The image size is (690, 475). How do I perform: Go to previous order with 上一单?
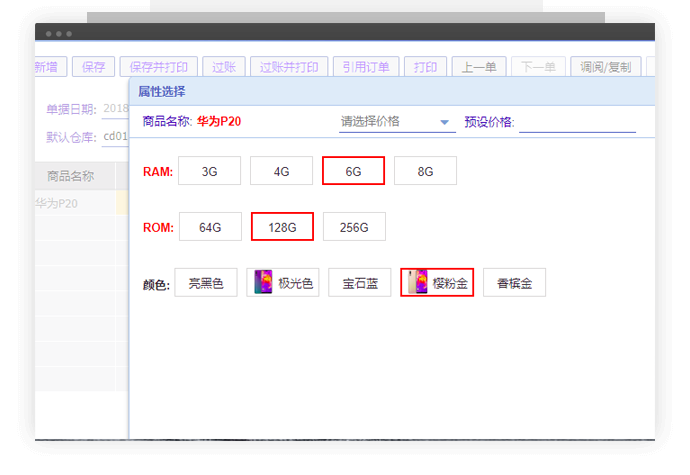[x=479, y=67]
